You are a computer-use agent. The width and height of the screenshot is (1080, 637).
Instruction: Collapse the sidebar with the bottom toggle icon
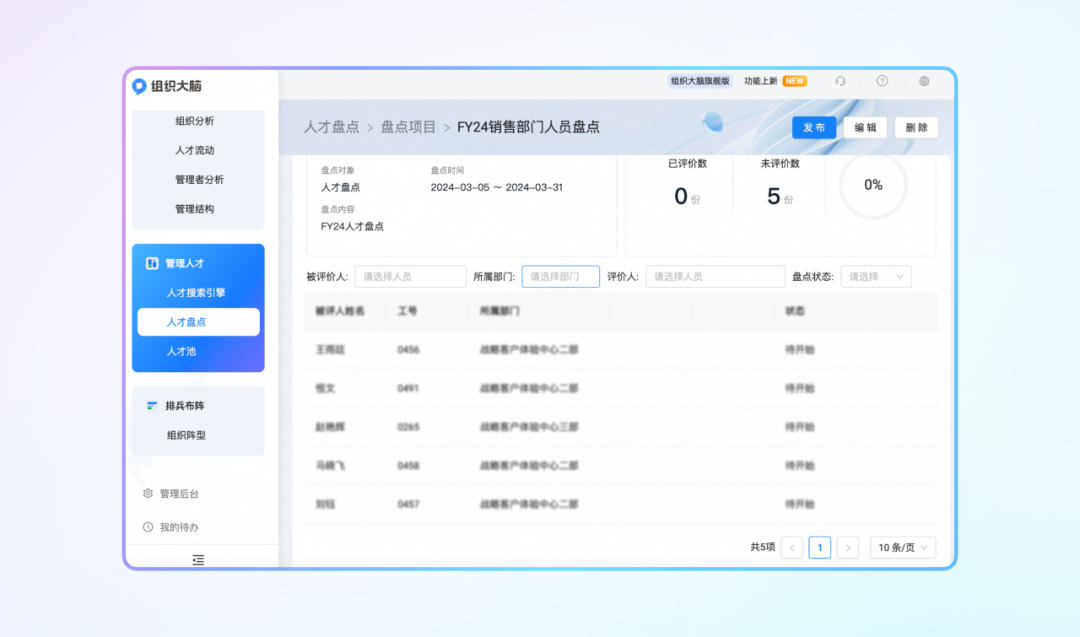coord(198,560)
